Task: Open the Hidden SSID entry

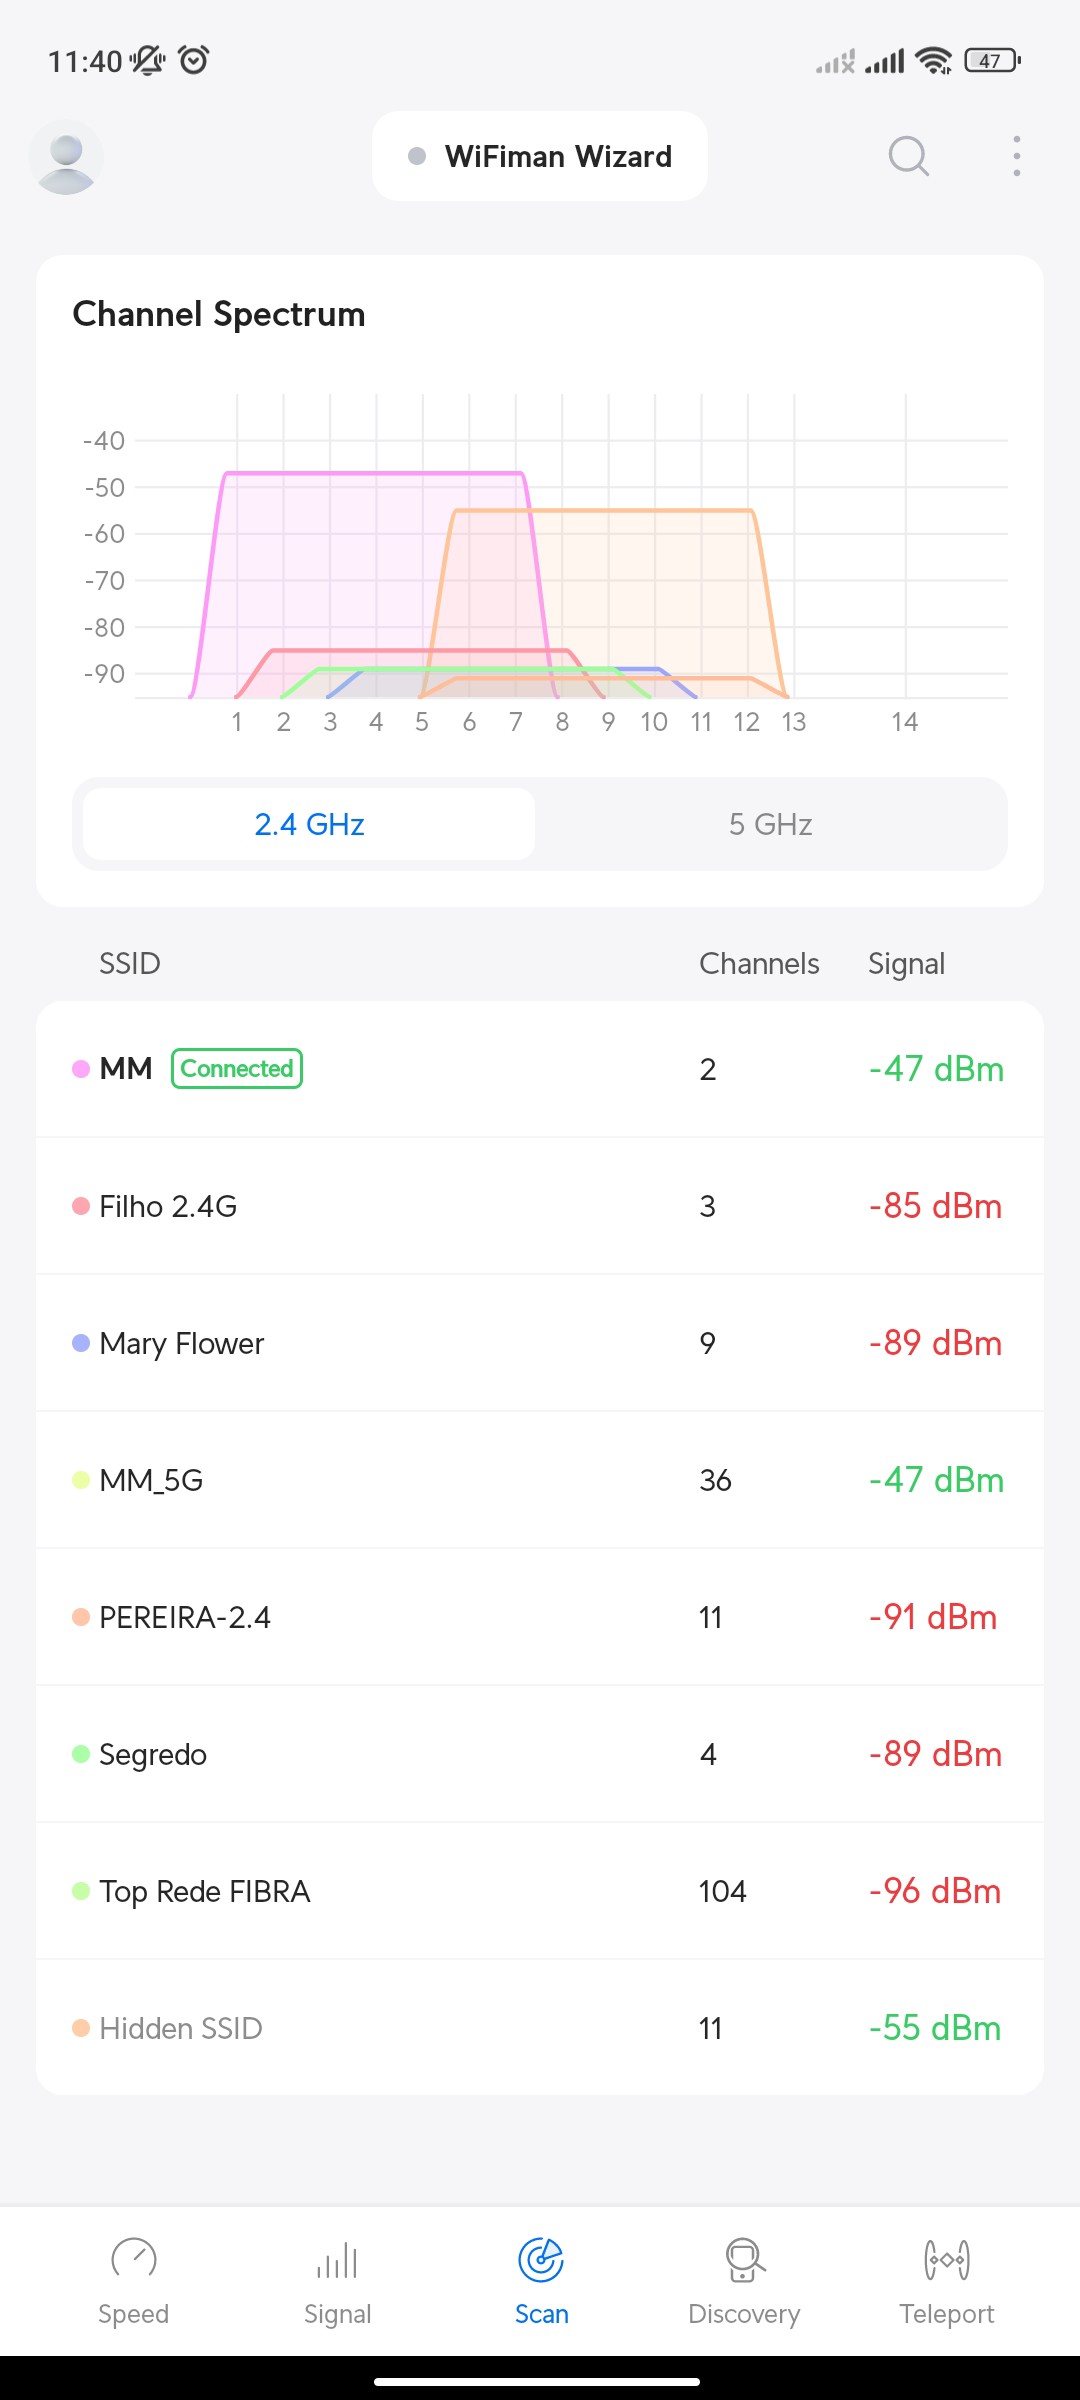Action: click(540, 2028)
